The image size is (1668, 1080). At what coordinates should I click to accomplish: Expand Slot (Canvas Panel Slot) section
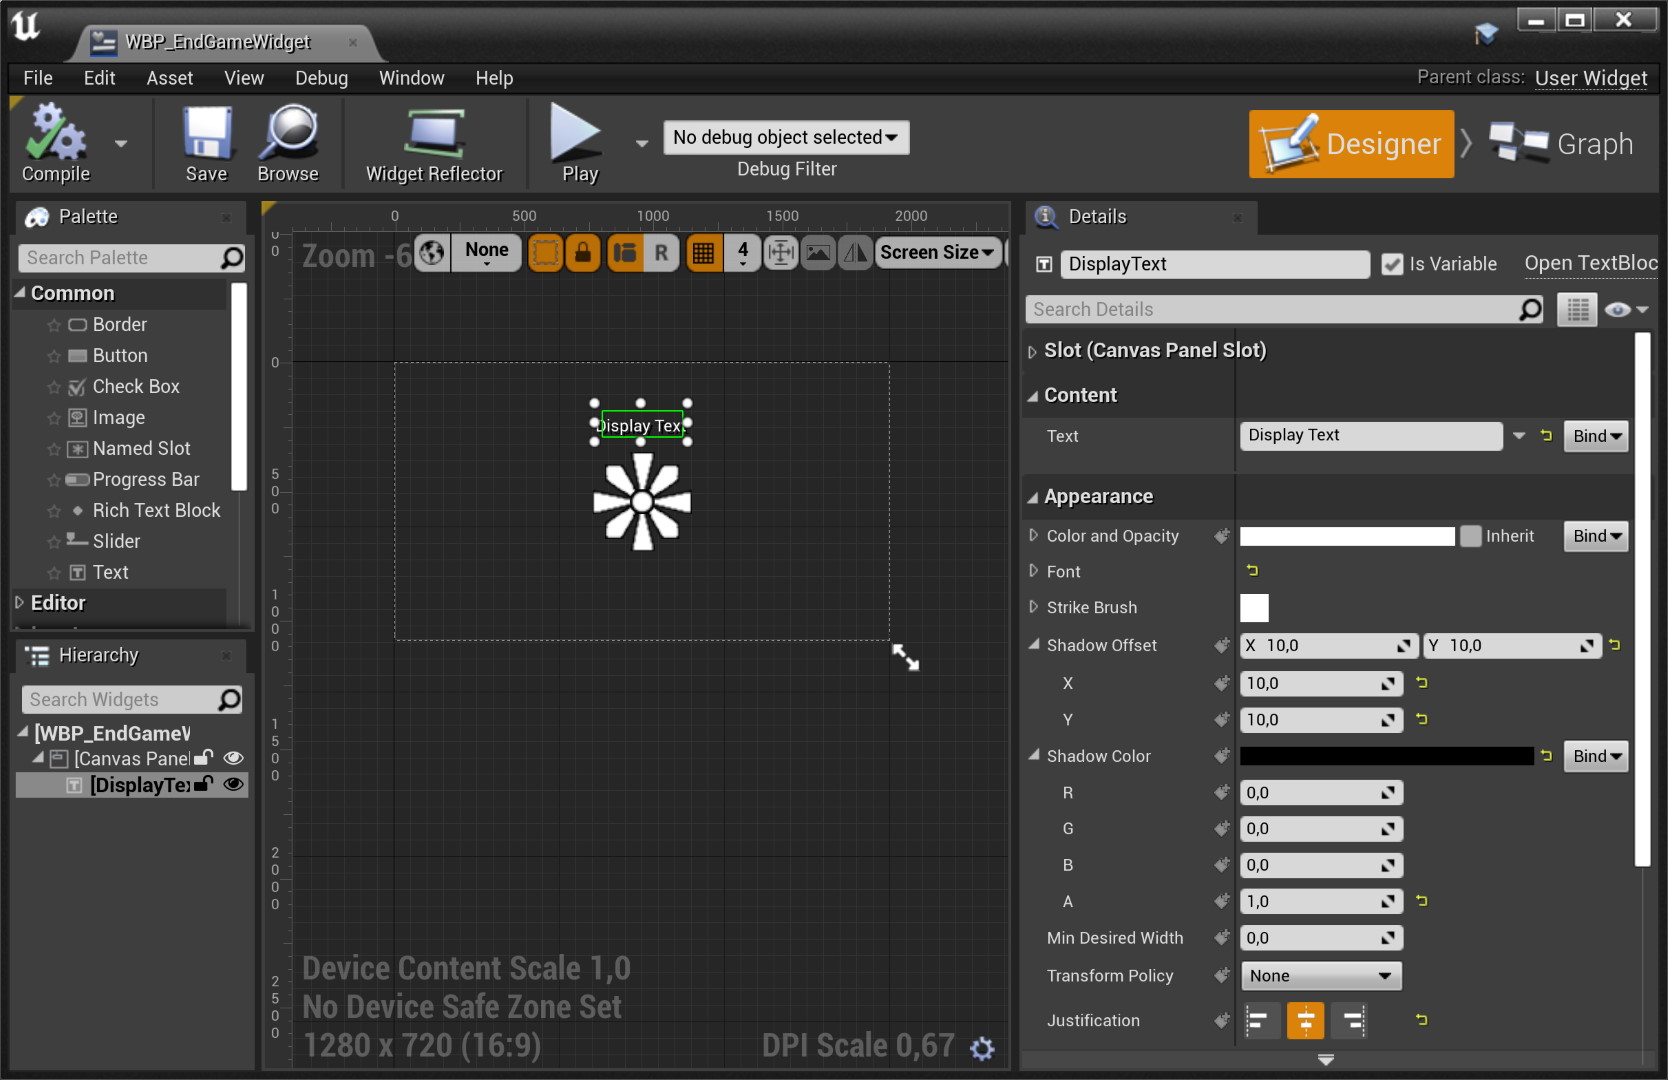pos(1033,351)
